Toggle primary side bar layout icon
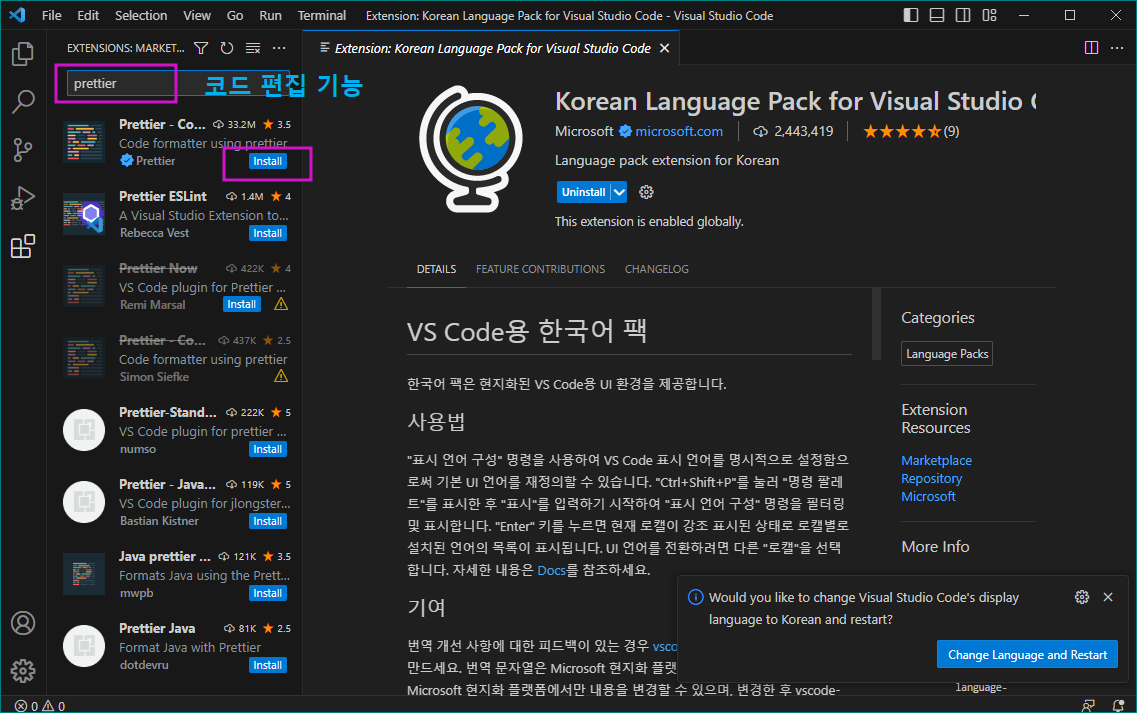1137x713 pixels. click(911, 15)
